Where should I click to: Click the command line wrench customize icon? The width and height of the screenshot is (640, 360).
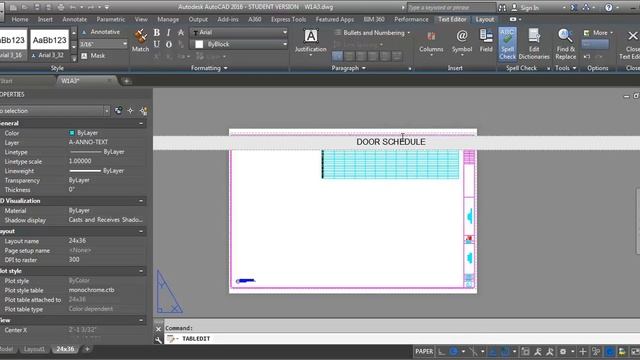click(158, 340)
